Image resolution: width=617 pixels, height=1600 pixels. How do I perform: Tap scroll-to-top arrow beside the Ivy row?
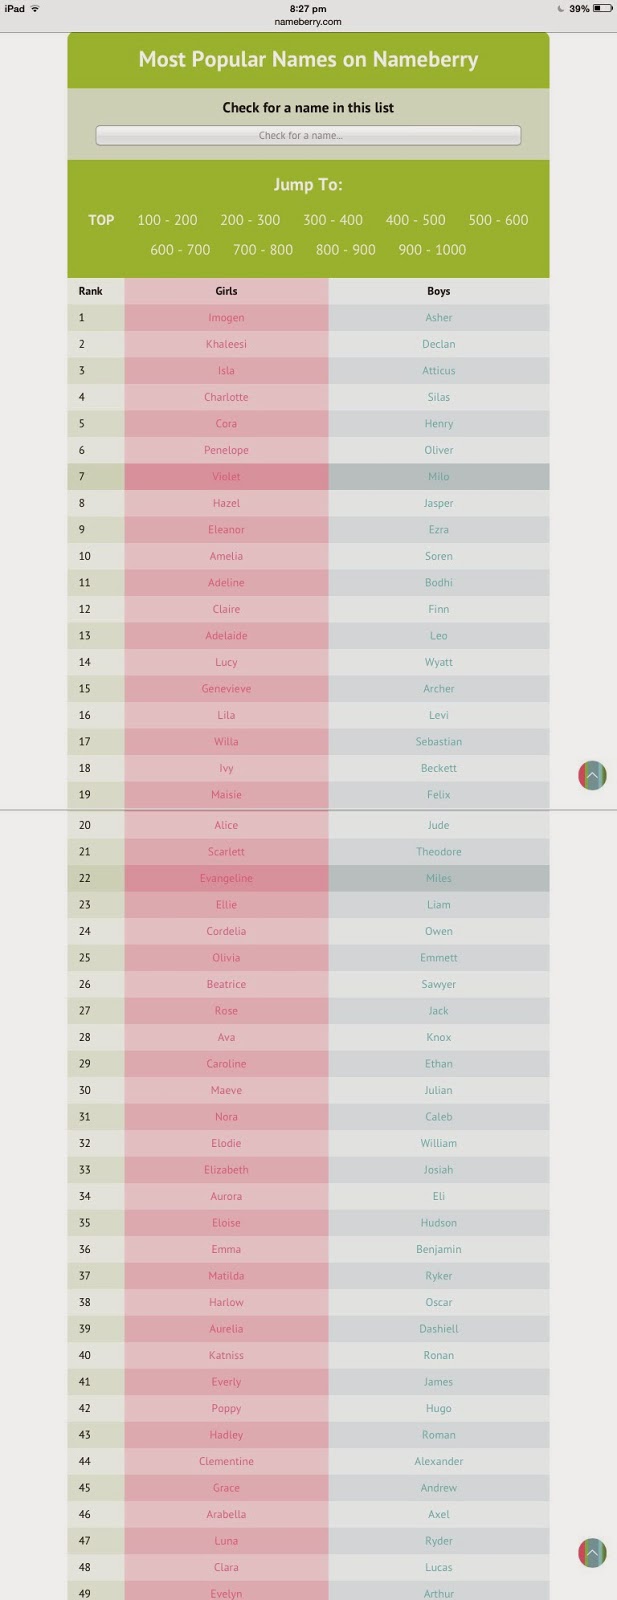click(x=592, y=775)
